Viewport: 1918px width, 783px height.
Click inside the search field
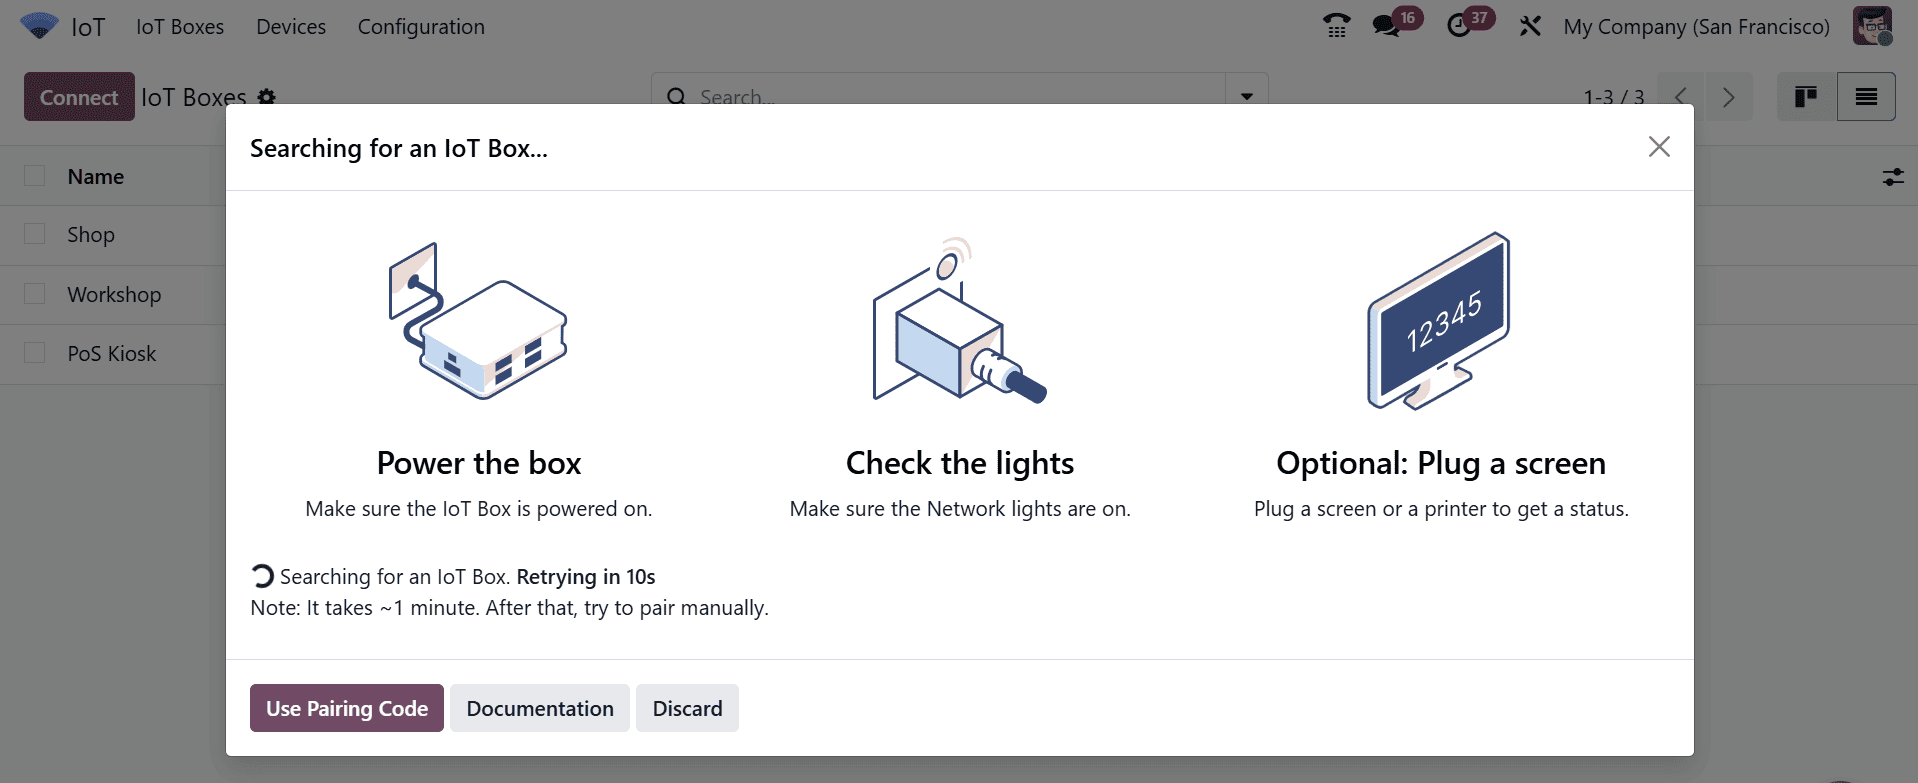[x=900, y=96]
